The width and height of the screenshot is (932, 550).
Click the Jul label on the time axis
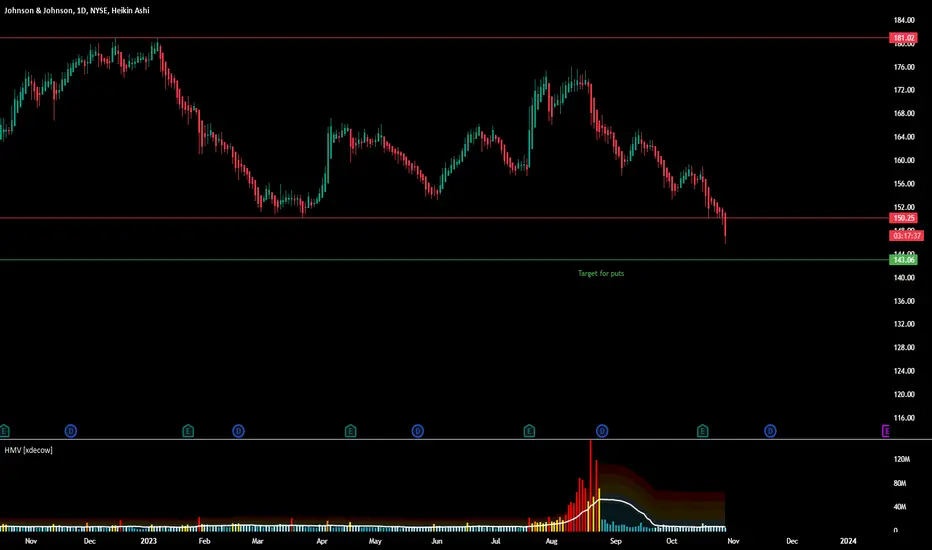pos(496,541)
